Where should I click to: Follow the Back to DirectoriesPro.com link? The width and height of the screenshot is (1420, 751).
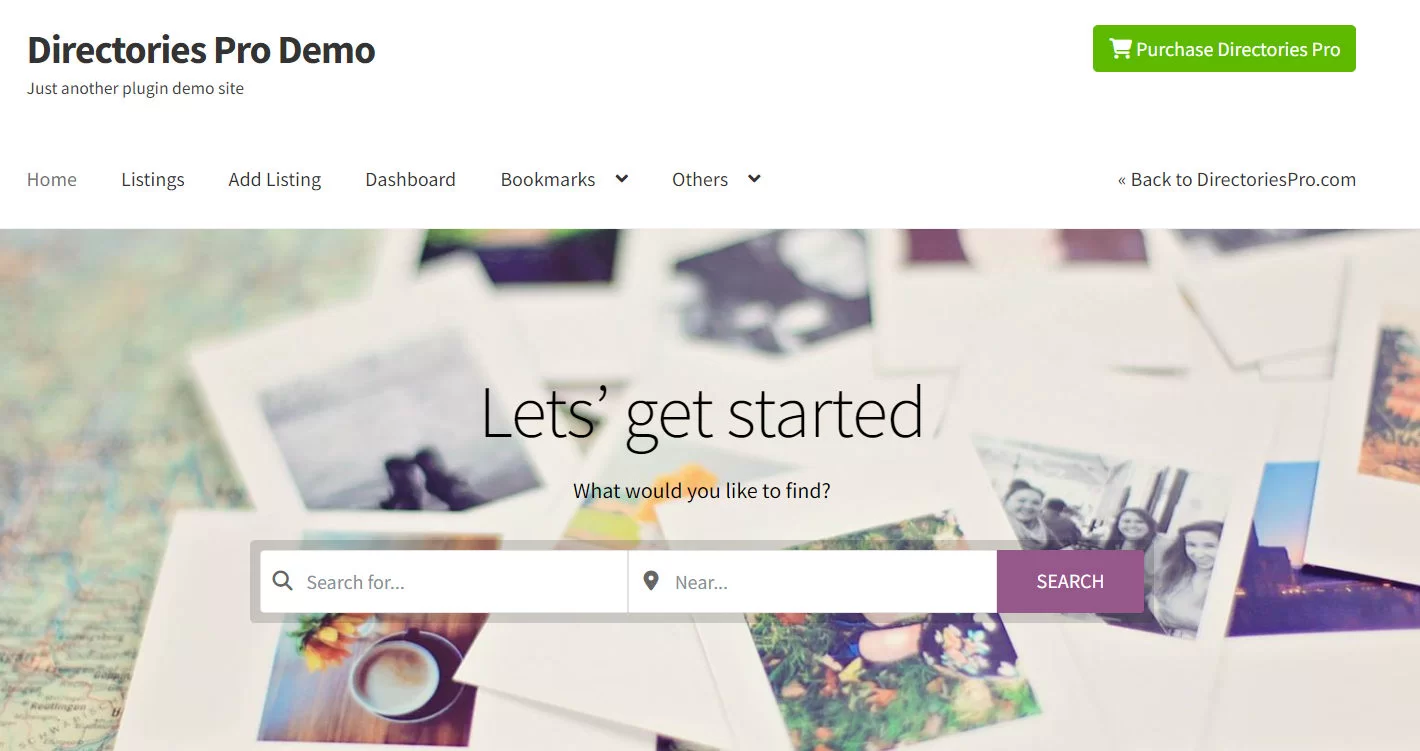(1237, 179)
